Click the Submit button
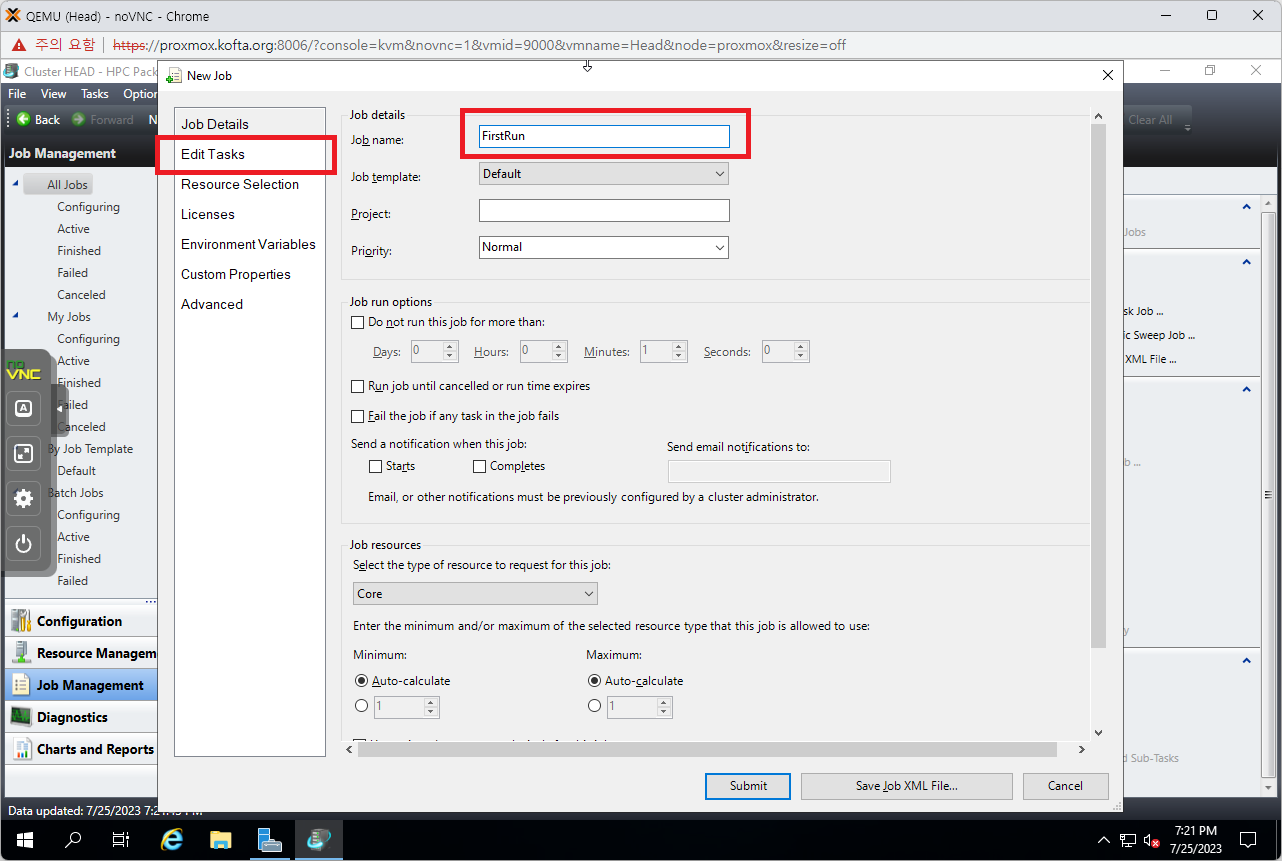The image size is (1282, 861). pos(747,786)
